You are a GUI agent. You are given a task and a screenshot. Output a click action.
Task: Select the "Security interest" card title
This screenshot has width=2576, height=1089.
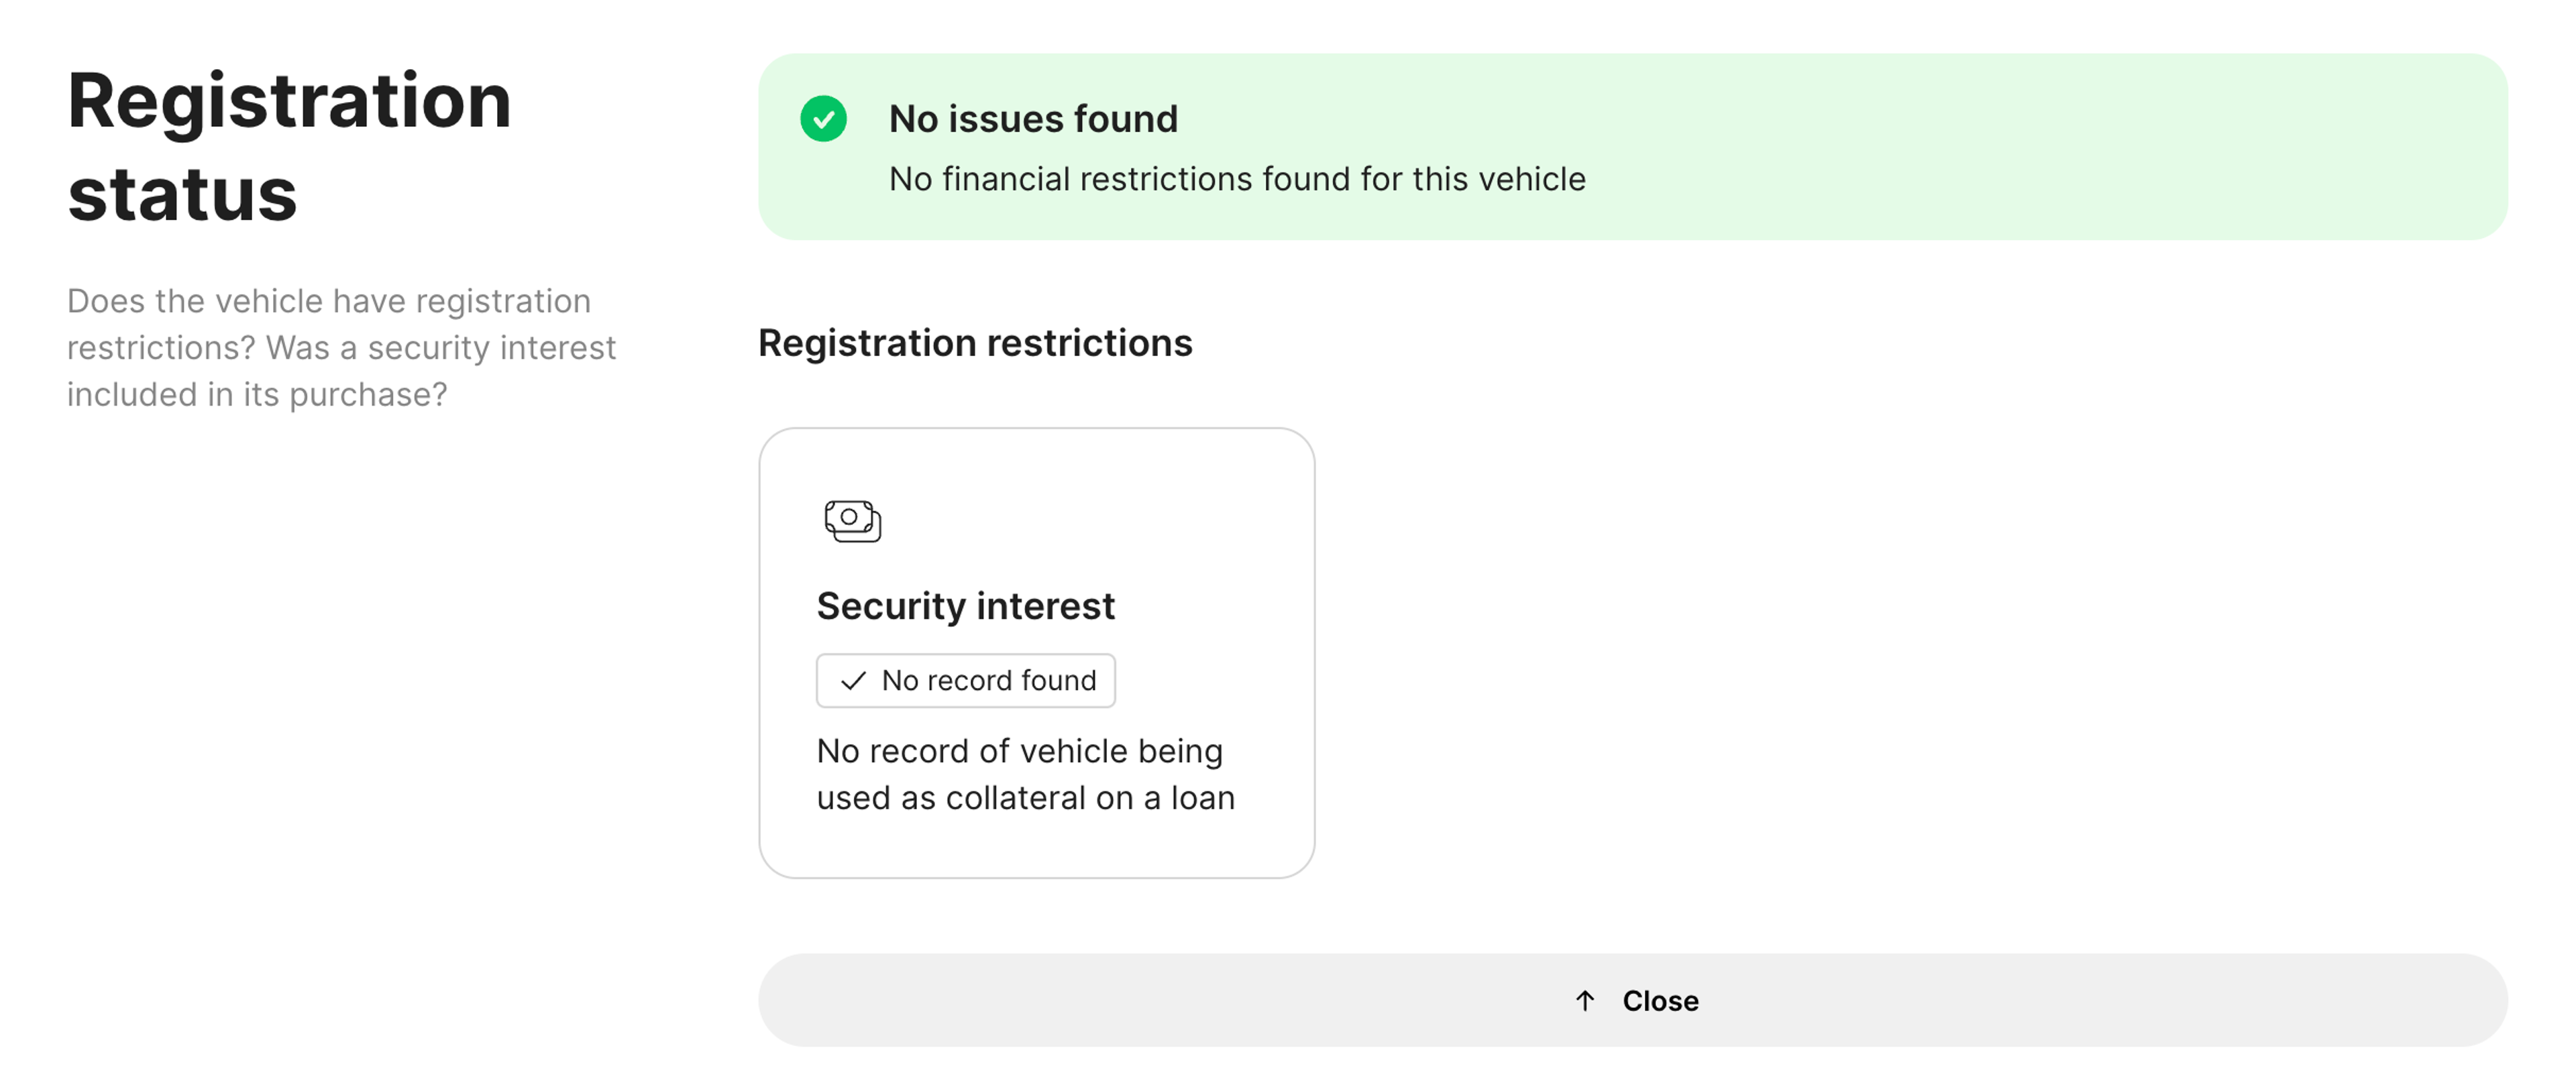click(965, 606)
